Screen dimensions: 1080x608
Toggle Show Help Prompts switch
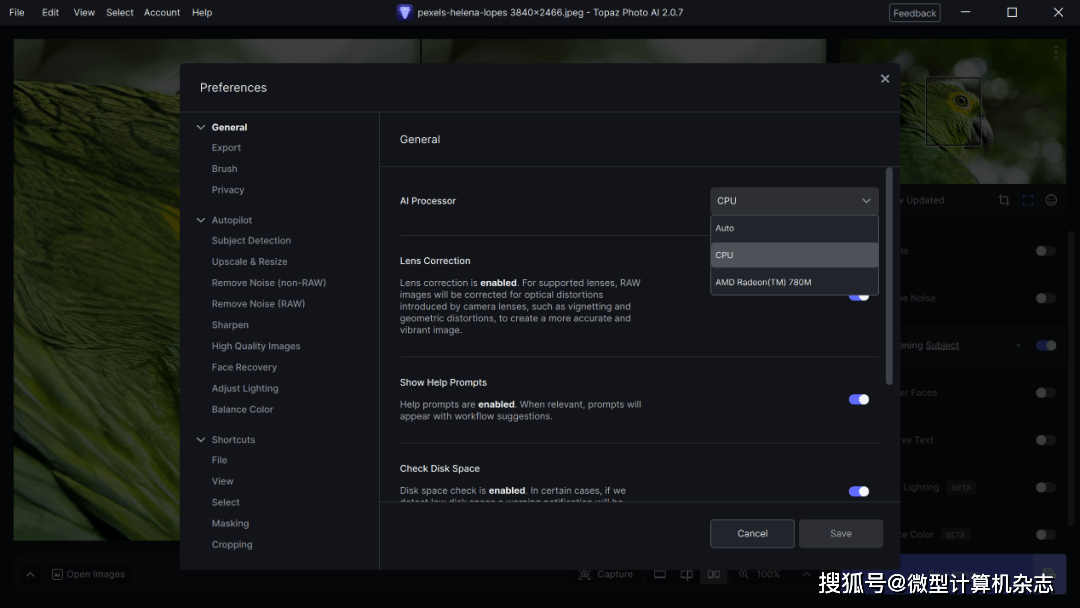[x=859, y=399]
